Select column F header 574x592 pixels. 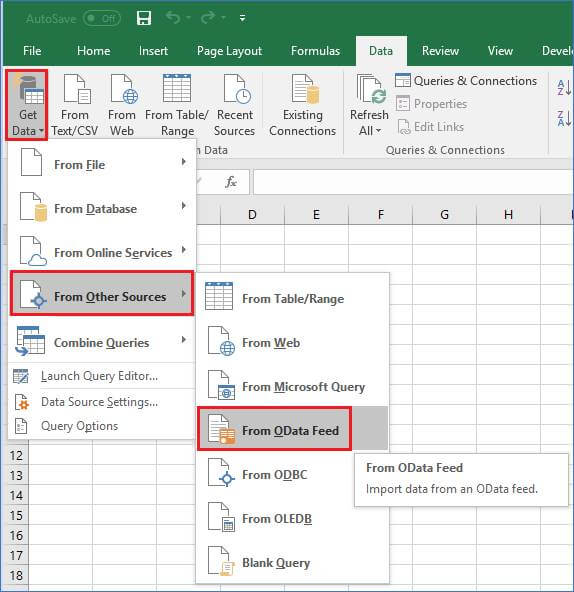tap(381, 214)
